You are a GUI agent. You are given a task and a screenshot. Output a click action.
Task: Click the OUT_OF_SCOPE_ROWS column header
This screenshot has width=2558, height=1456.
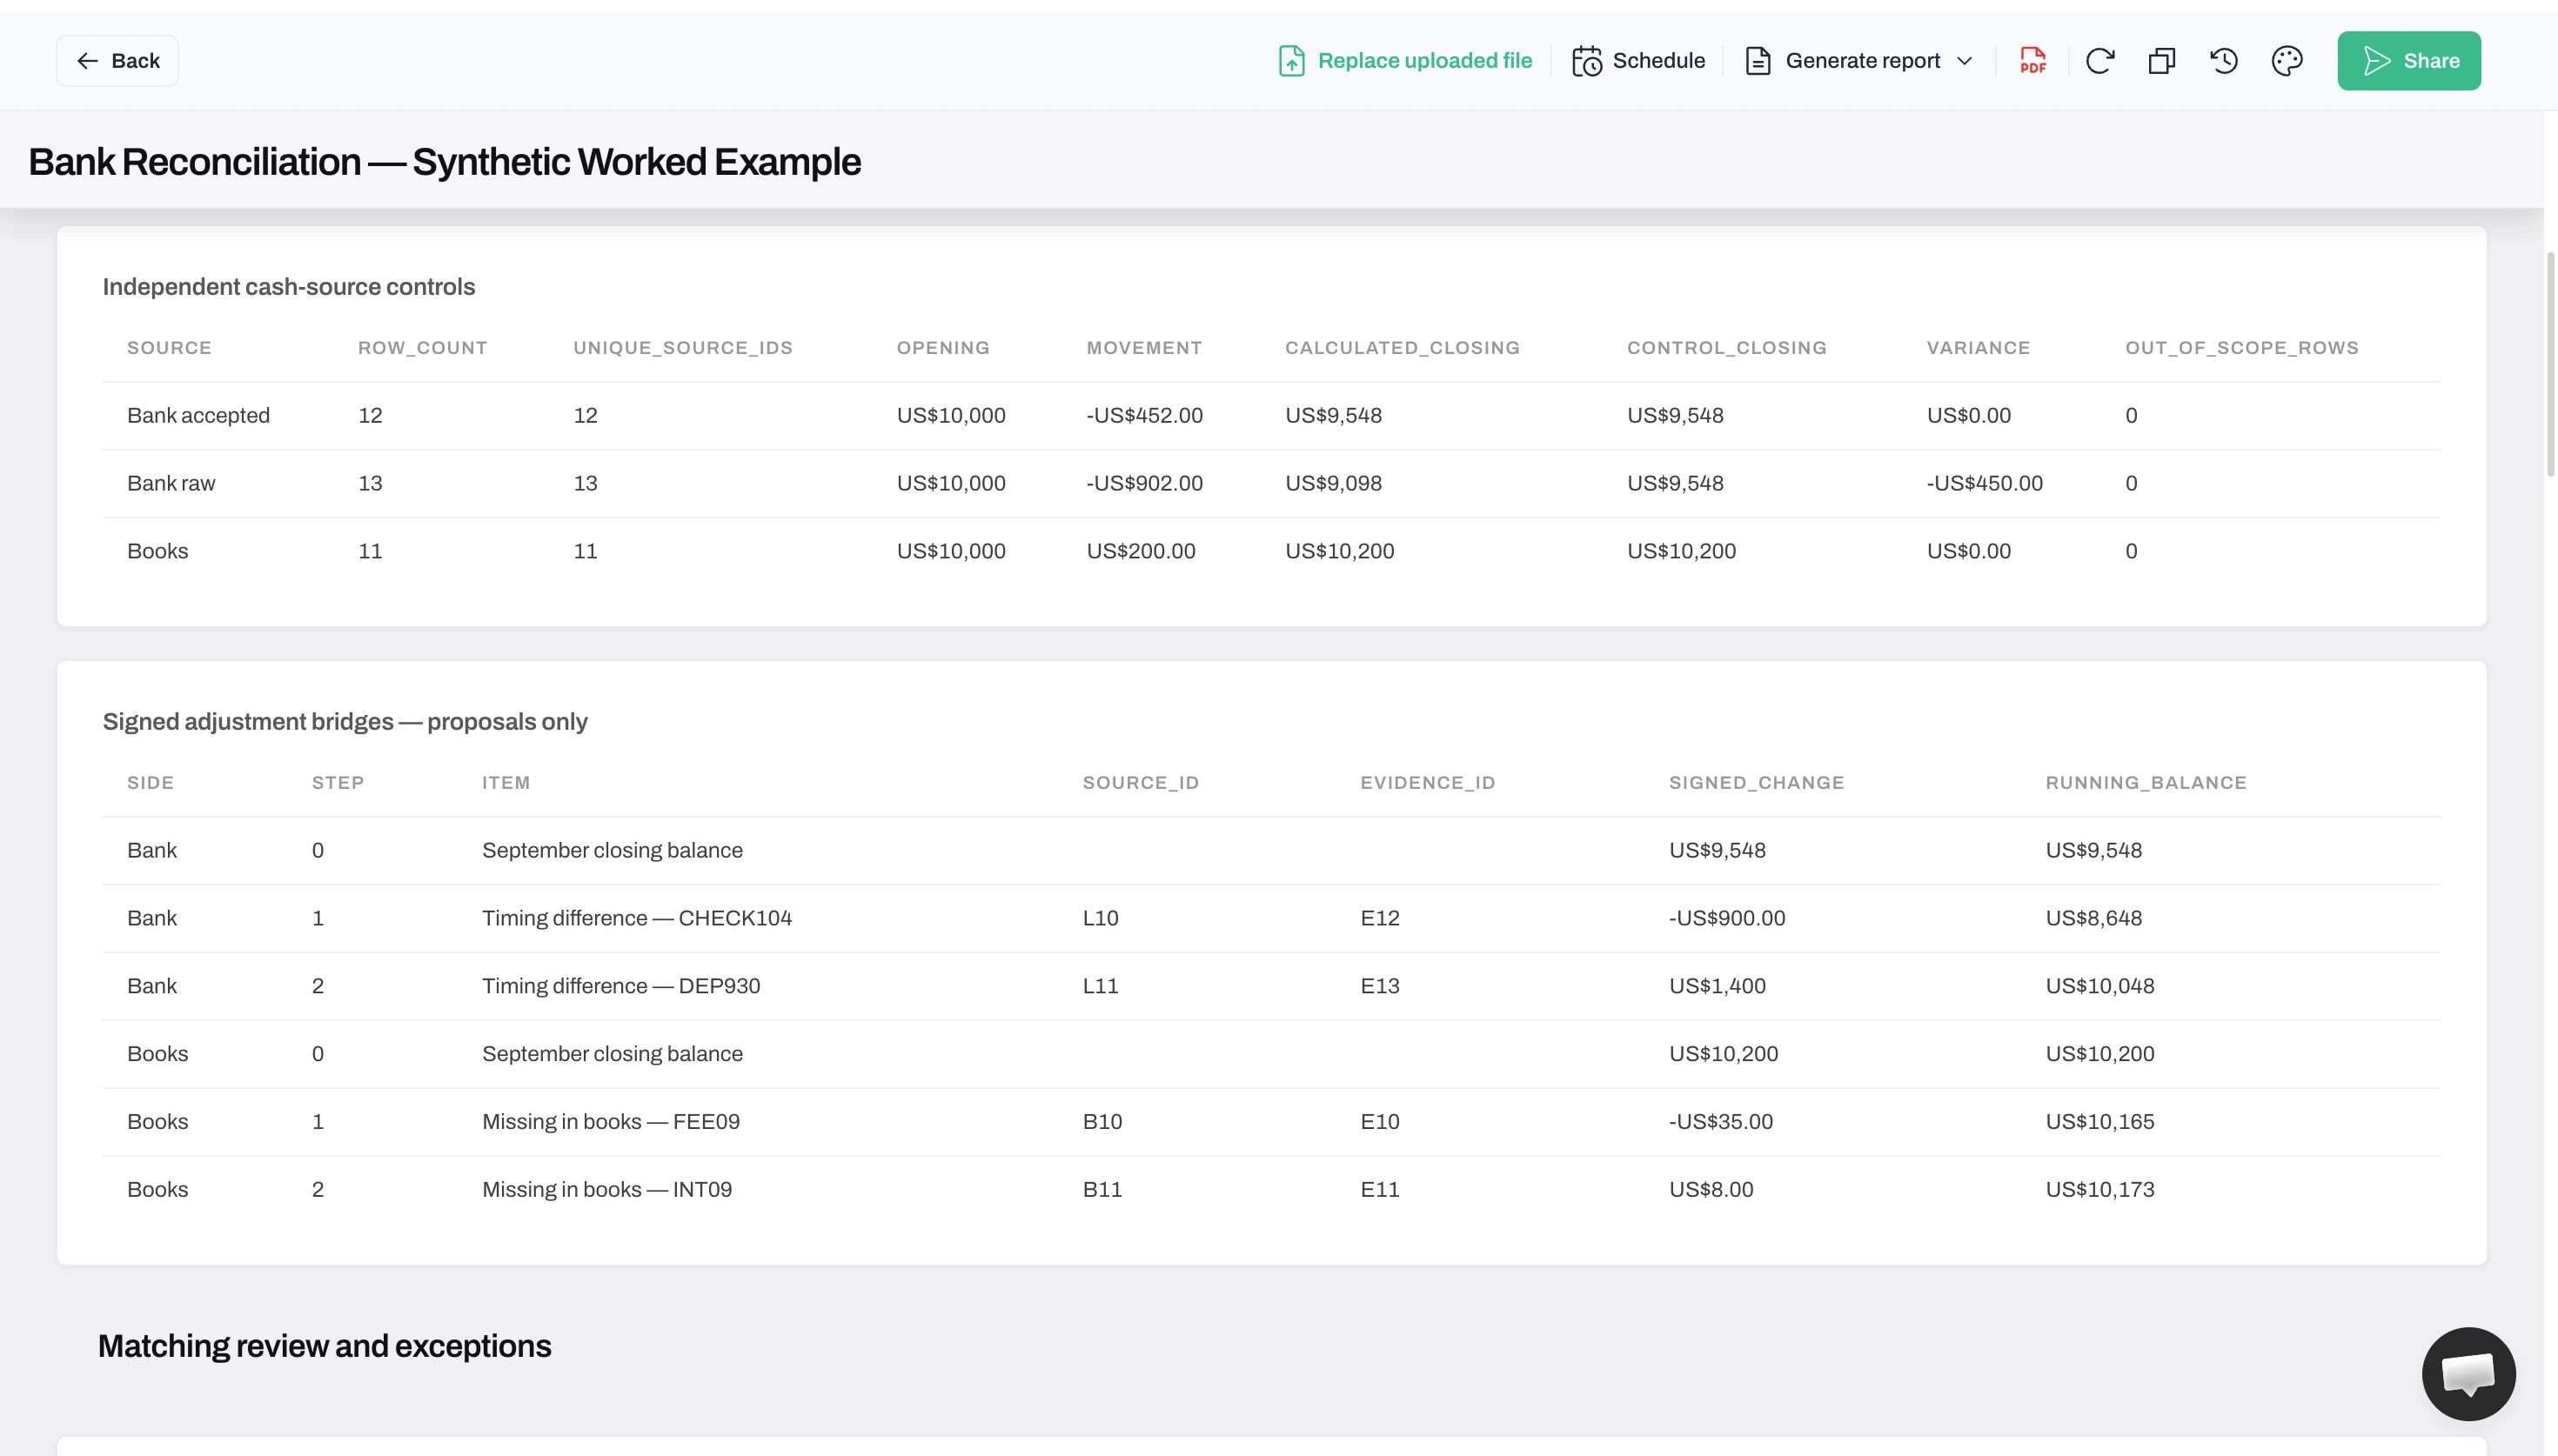2242,348
